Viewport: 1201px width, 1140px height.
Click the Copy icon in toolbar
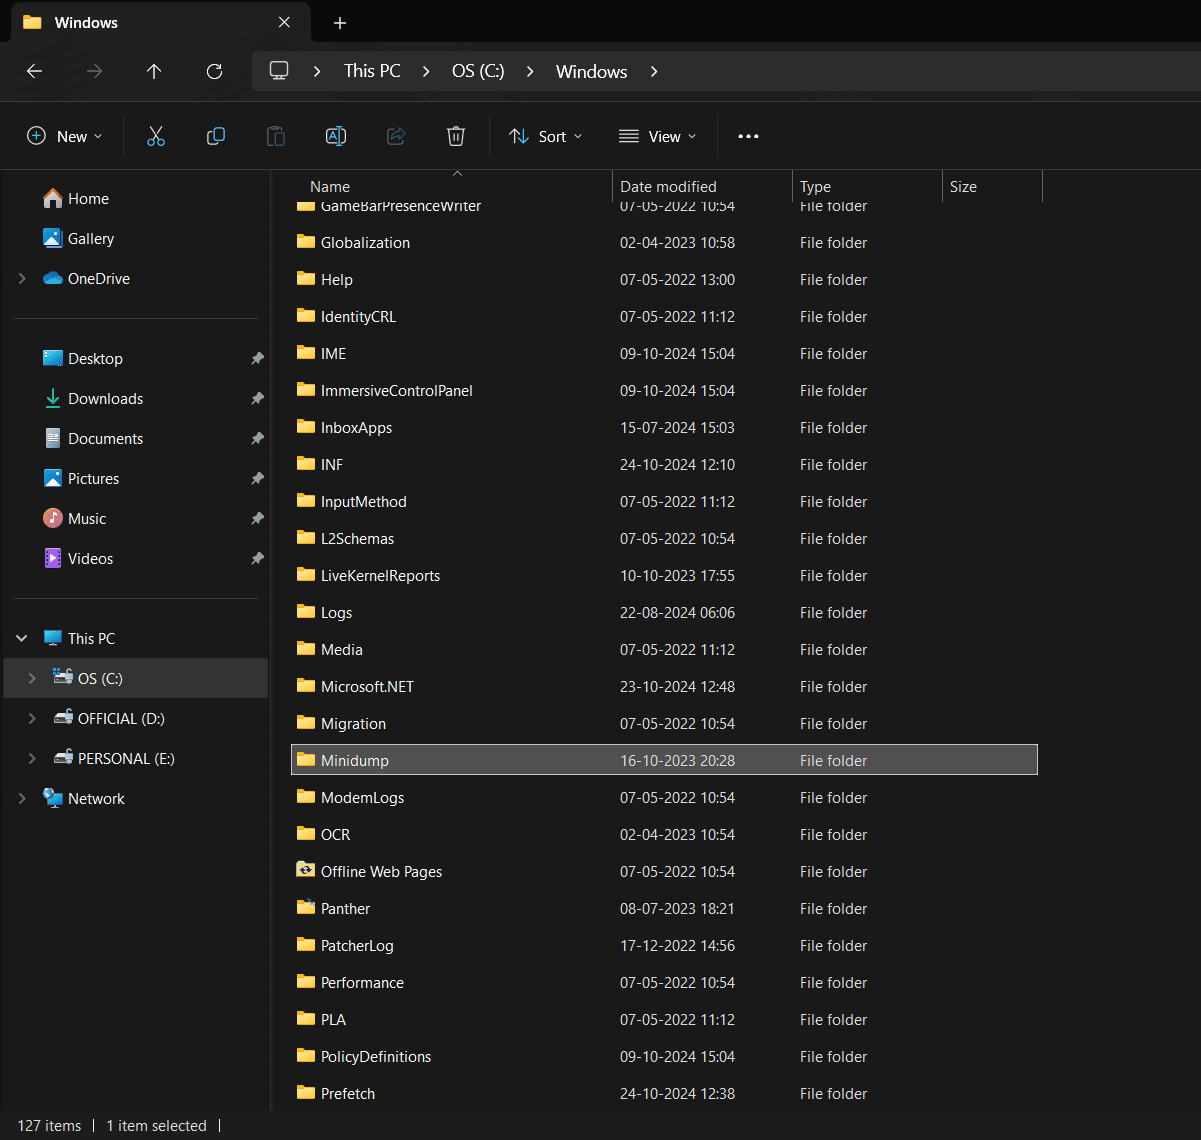coord(216,137)
